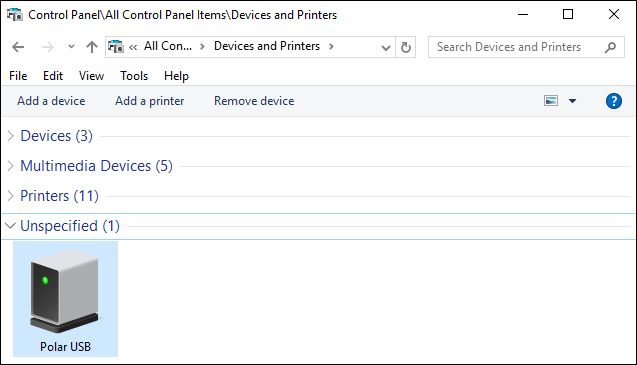Image resolution: width=637 pixels, height=365 pixels.
Task: Select the Polar USB device icon
Action: tap(65, 291)
